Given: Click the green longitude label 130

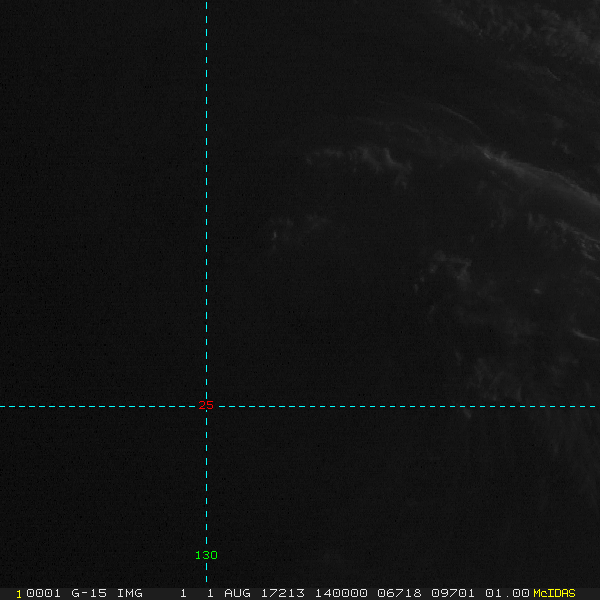Looking at the screenshot, I should tap(206, 555).
